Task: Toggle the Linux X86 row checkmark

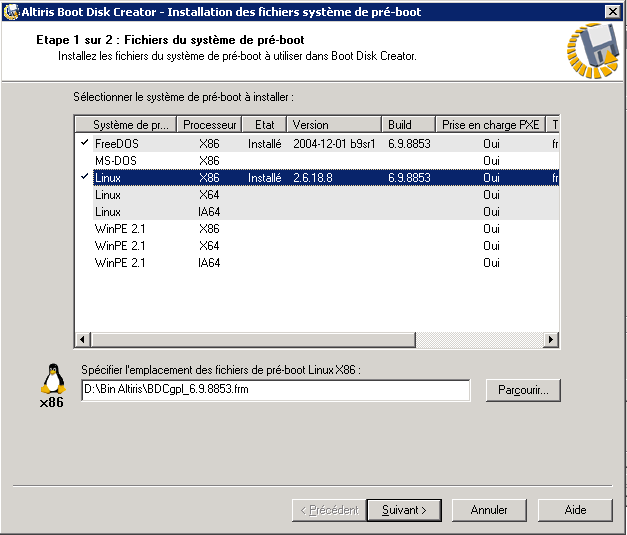Action: tap(84, 177)
